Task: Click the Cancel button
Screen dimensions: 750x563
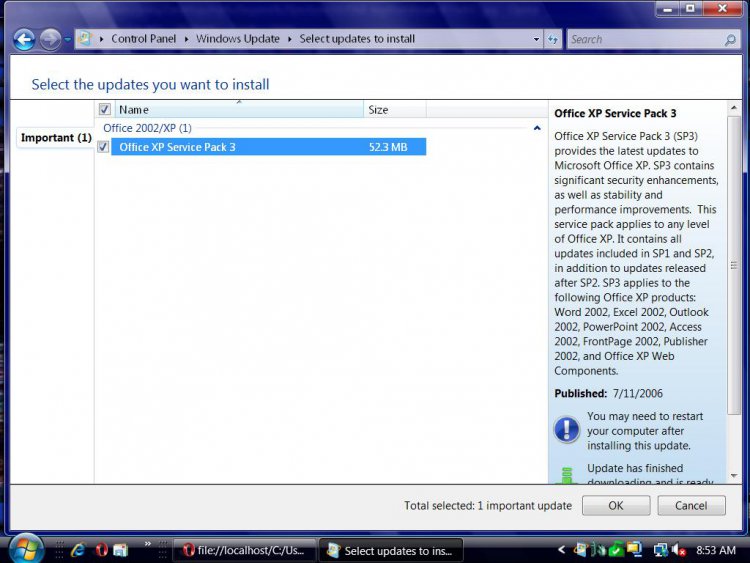Action: pos(691,506)
